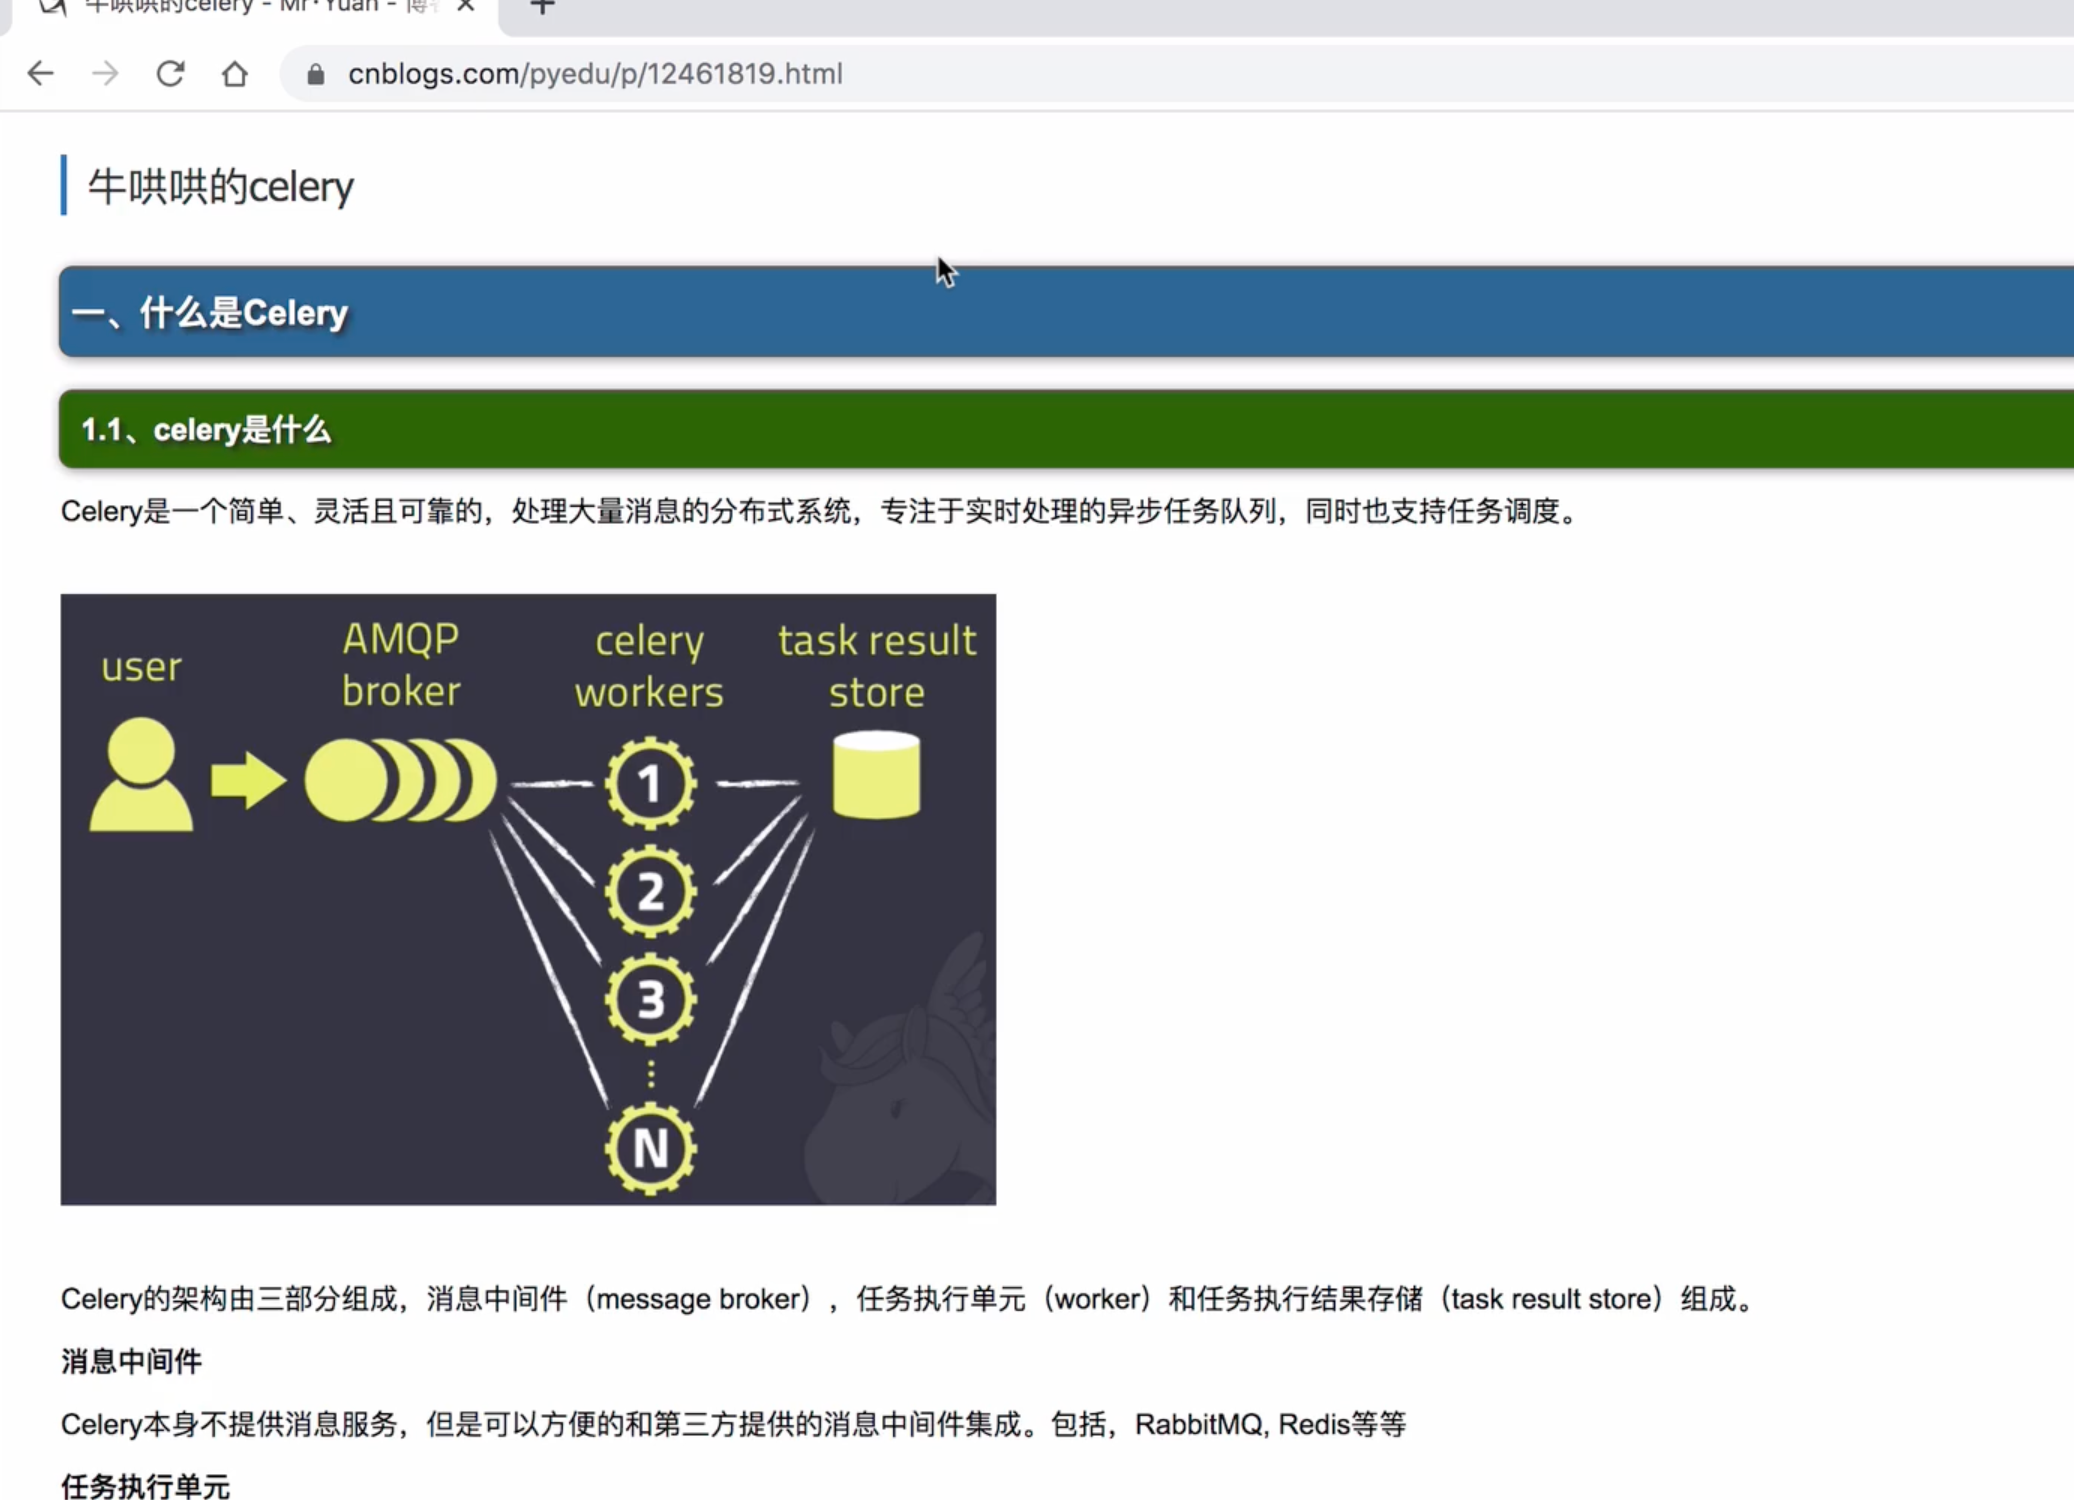Reload the page with refresh icon
This screenshot has height=1500, width=2074.
(170, 73)
